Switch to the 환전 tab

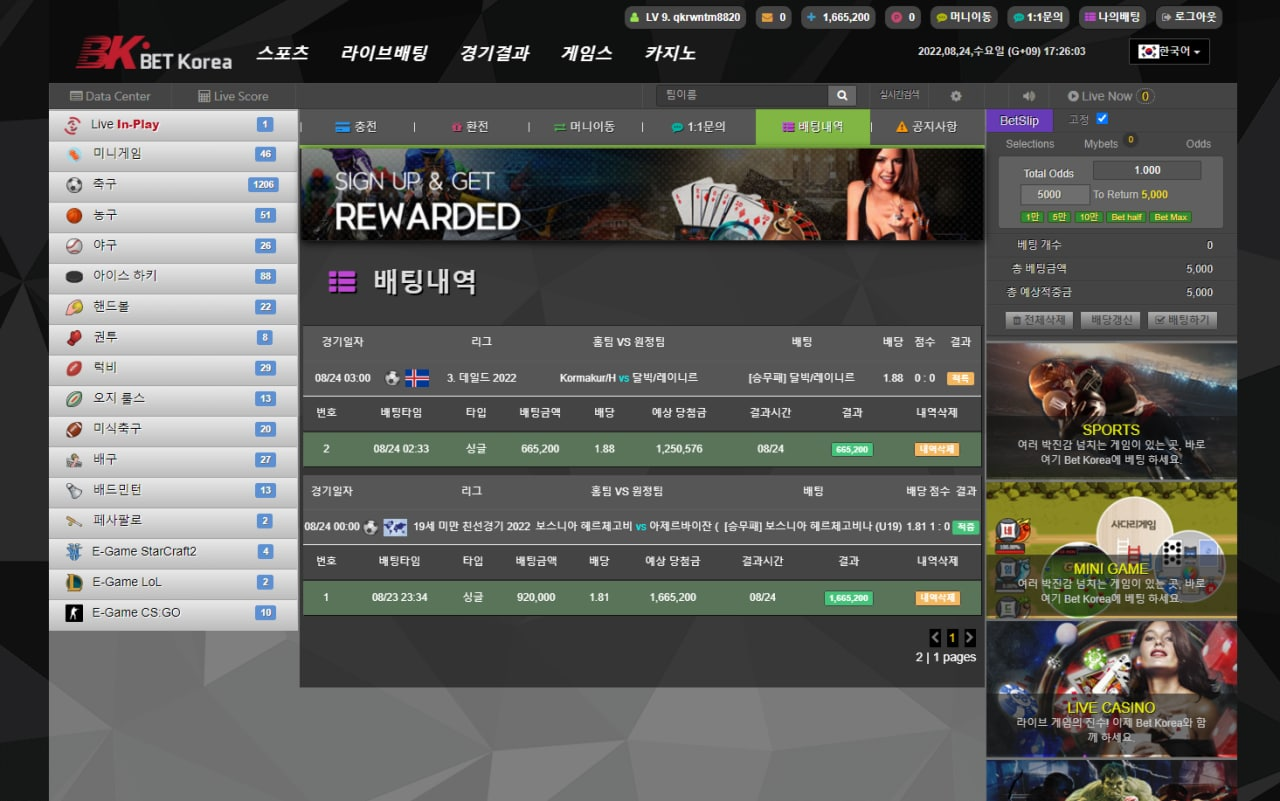click(470, 127)
